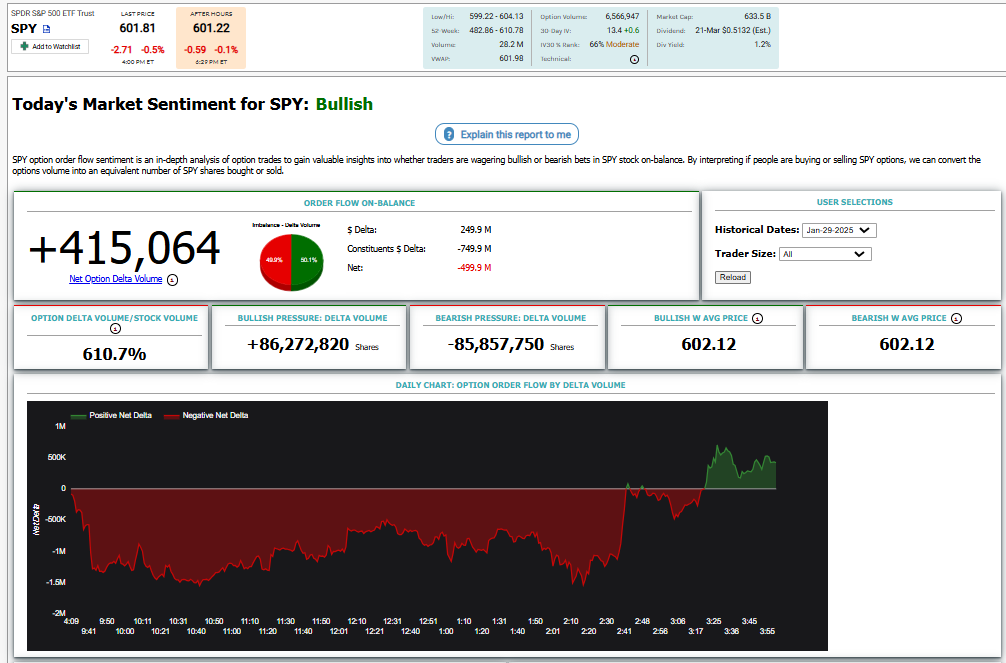Image resolution: width=1006 pixels, height=663 pixels.
Task: Click the last price 601.81
Action: [x=137, y=28]
